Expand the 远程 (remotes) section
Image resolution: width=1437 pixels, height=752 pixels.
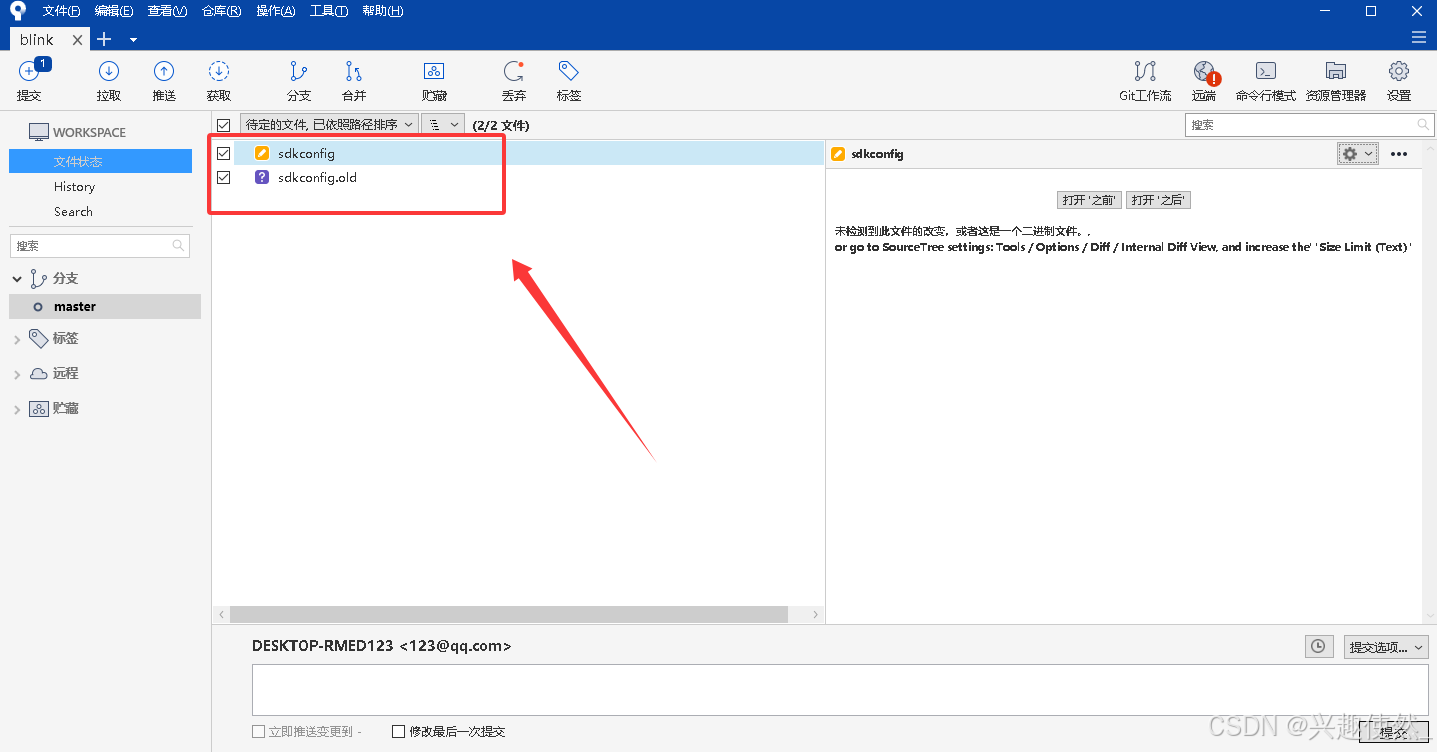coord(17,374)
